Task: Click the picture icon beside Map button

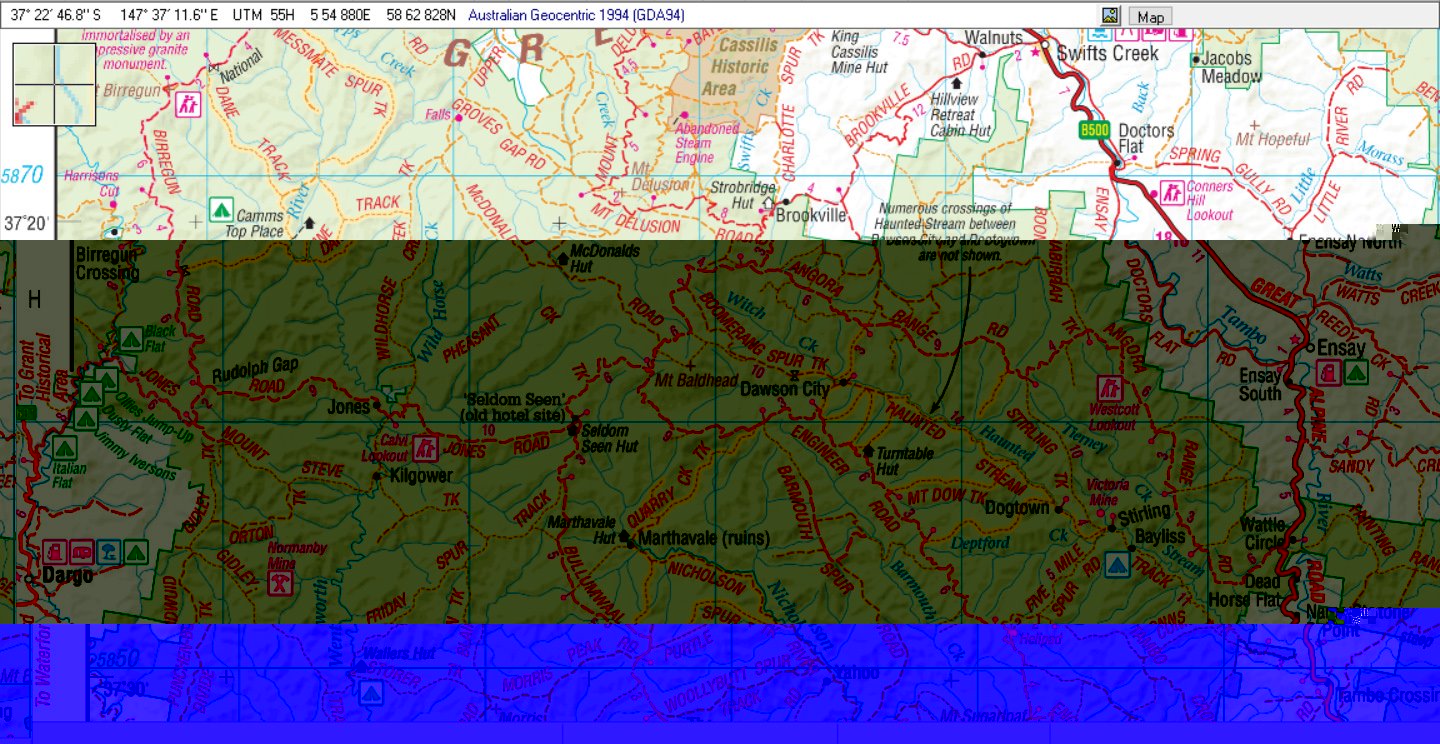Action: (1110, 16)
